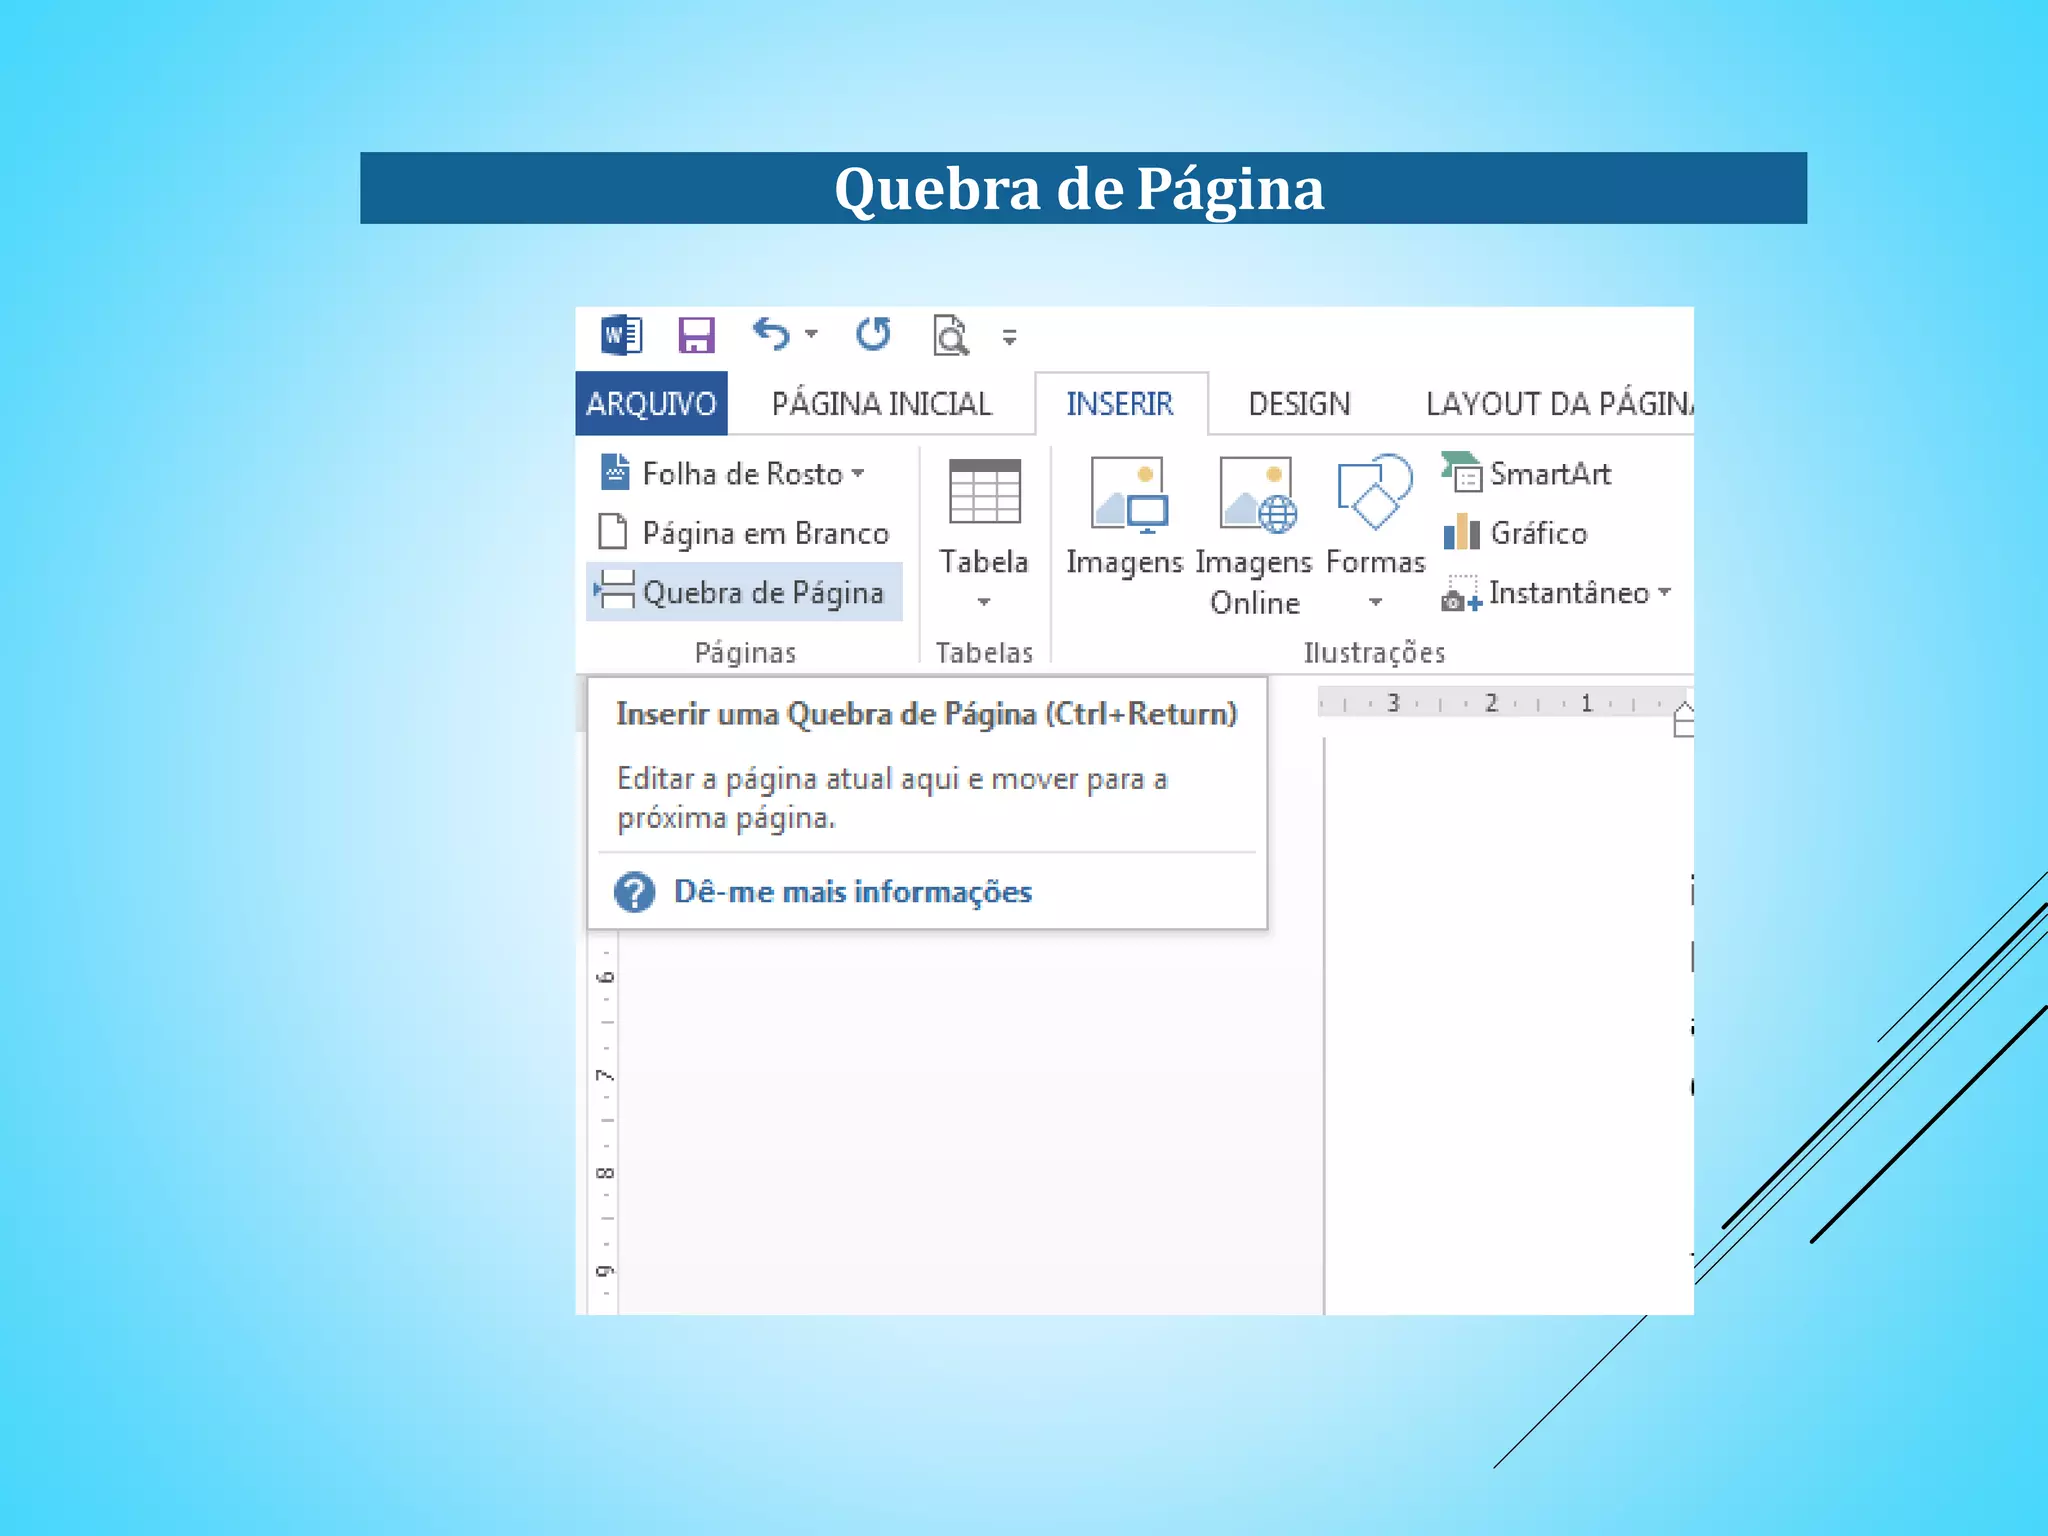Screen dimensions: 2048x1536
Task: Open Print Preview magnifier icon
Action: click(x=950, y=336)
